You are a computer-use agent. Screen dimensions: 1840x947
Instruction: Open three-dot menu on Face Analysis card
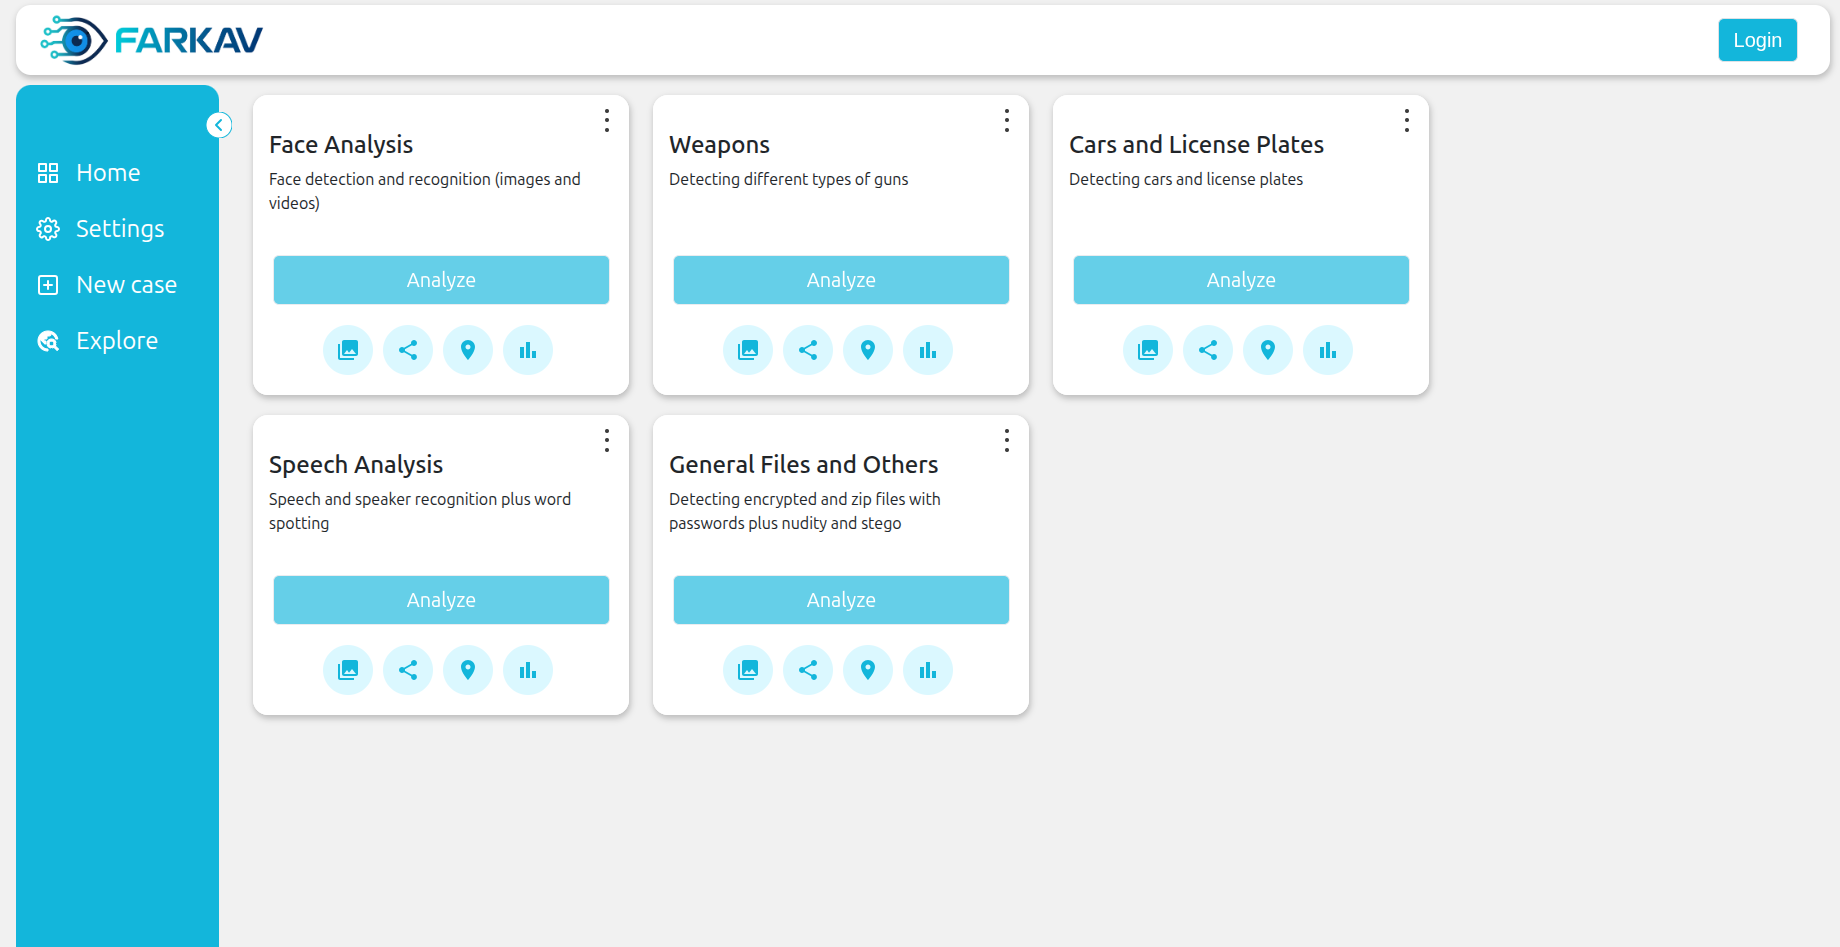607,121
